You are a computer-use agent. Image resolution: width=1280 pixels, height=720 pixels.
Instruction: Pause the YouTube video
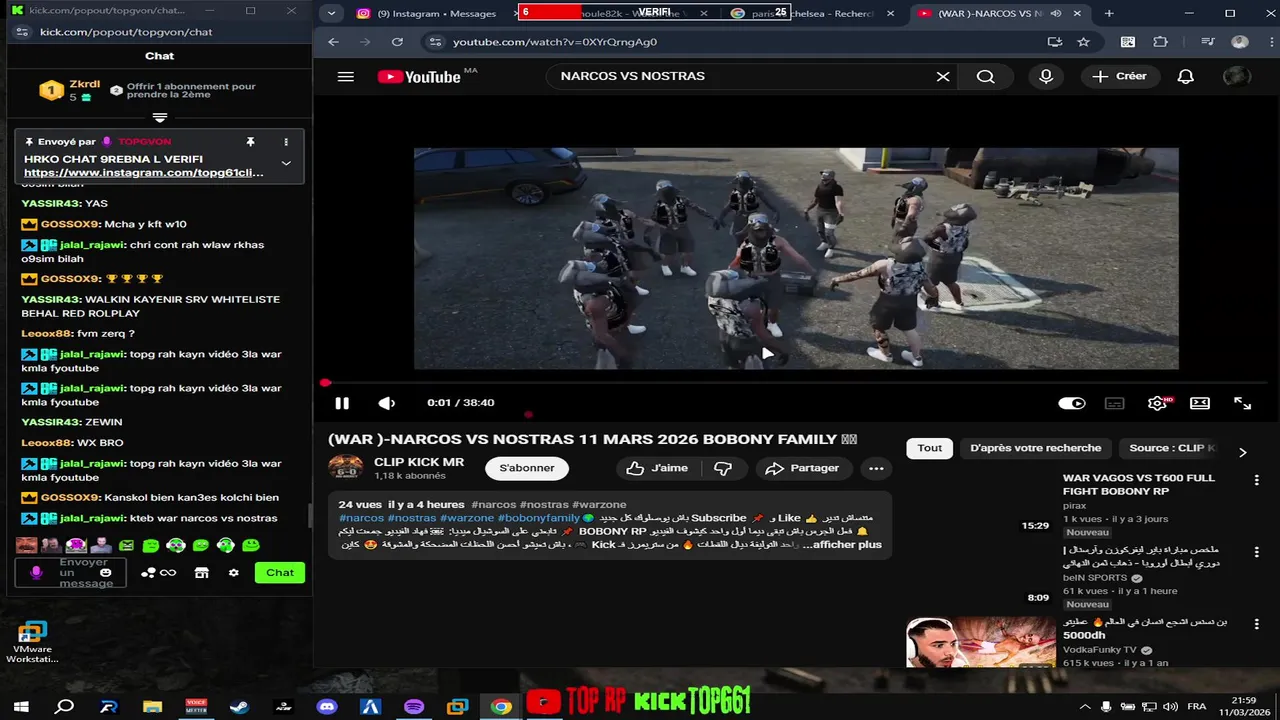[342, 403]
